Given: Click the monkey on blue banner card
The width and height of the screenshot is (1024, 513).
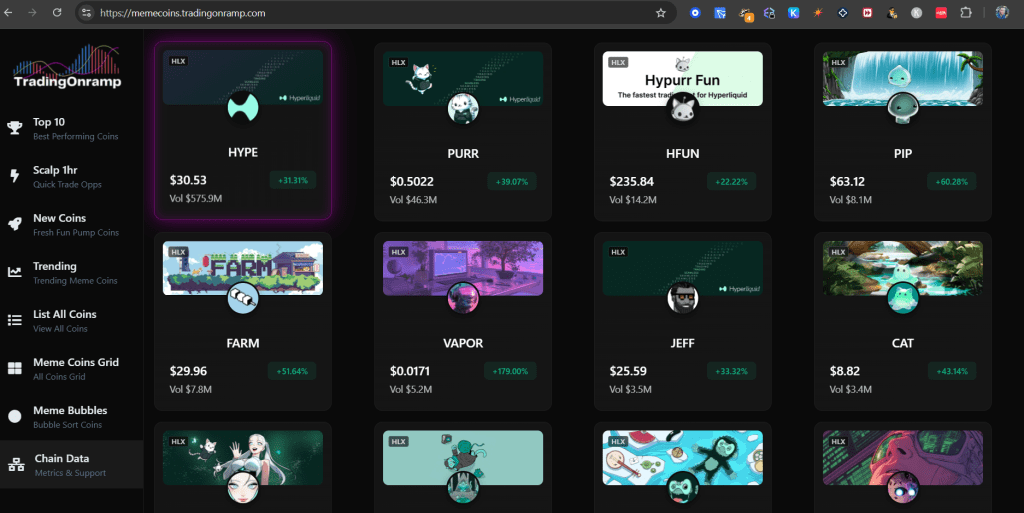Looking at the screenshot, I should (x=682, y=458).
